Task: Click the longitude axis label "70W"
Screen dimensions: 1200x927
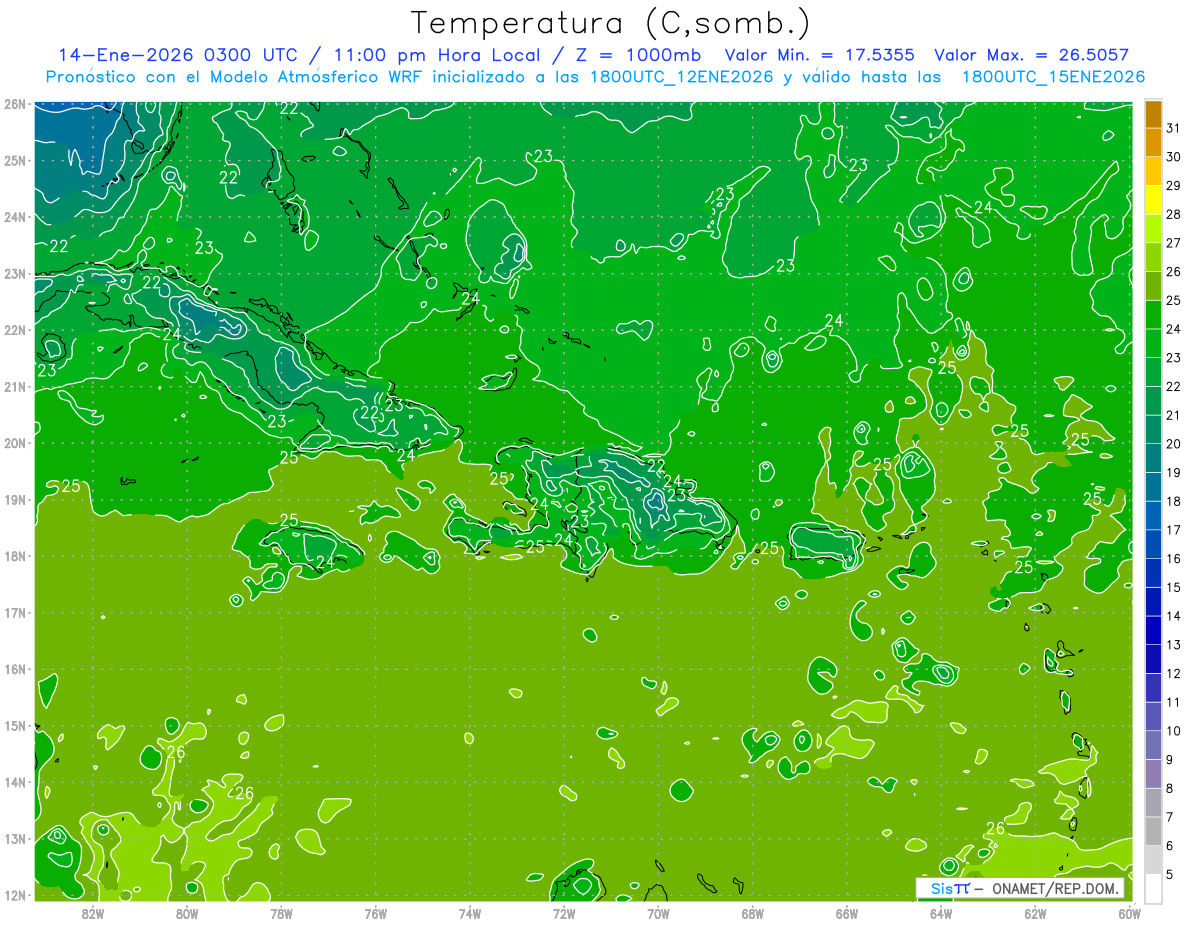Action: tap(658, 912)
